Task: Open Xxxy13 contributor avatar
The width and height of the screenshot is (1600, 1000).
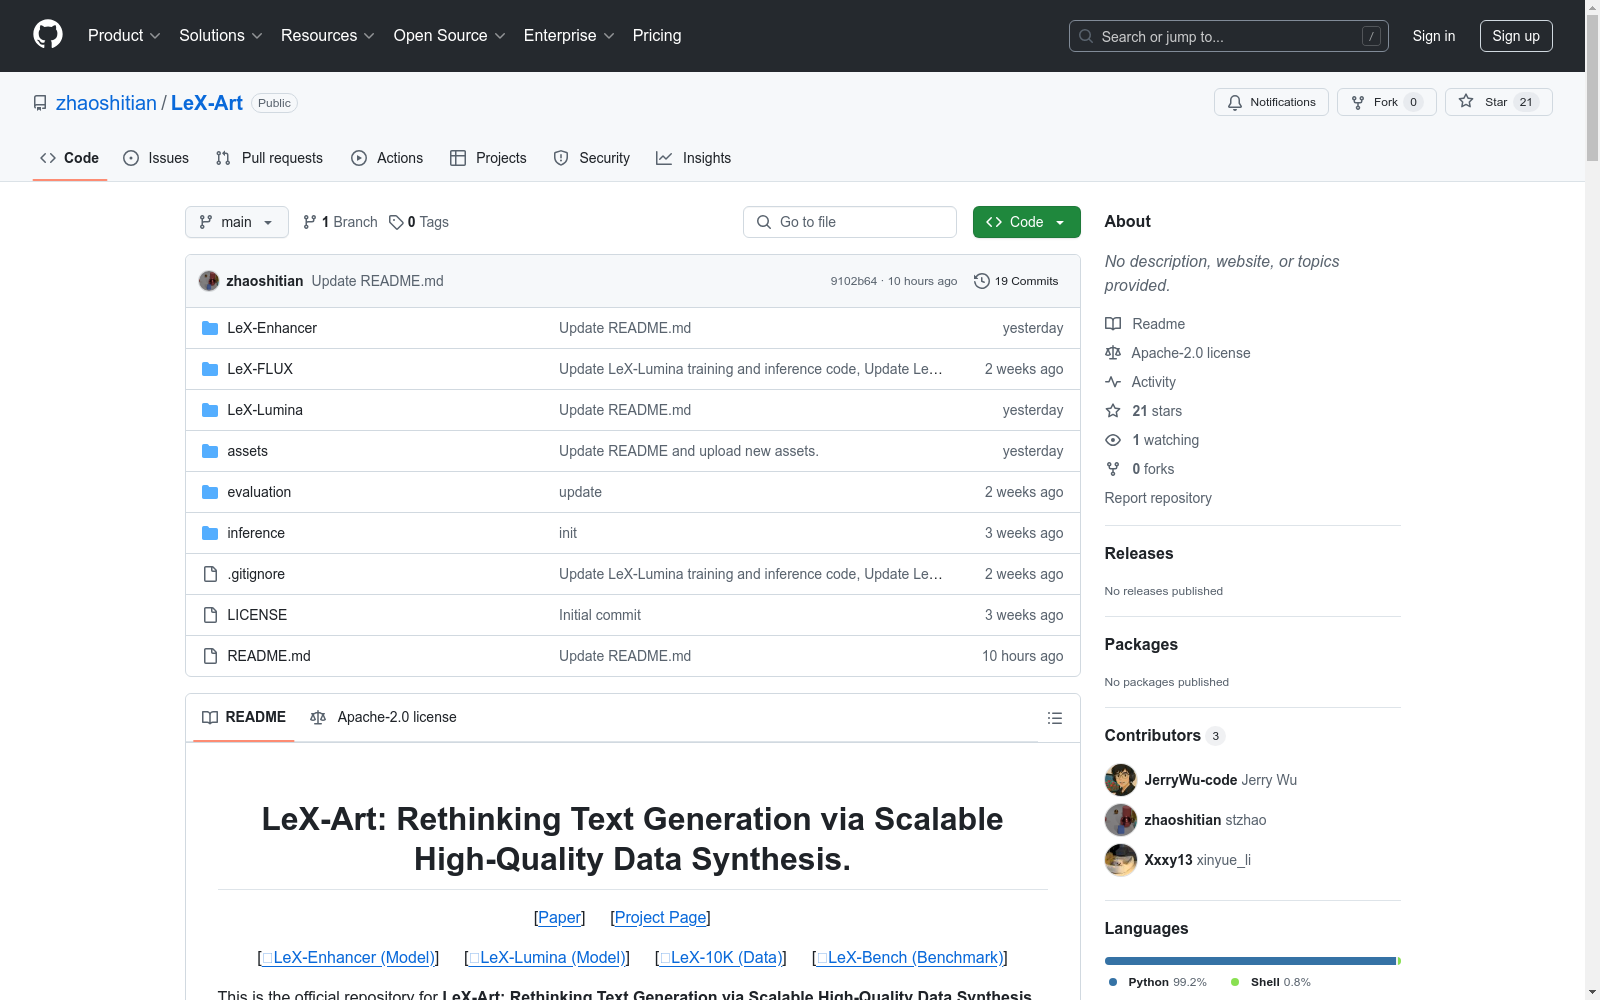Action: coord(1121,860)
